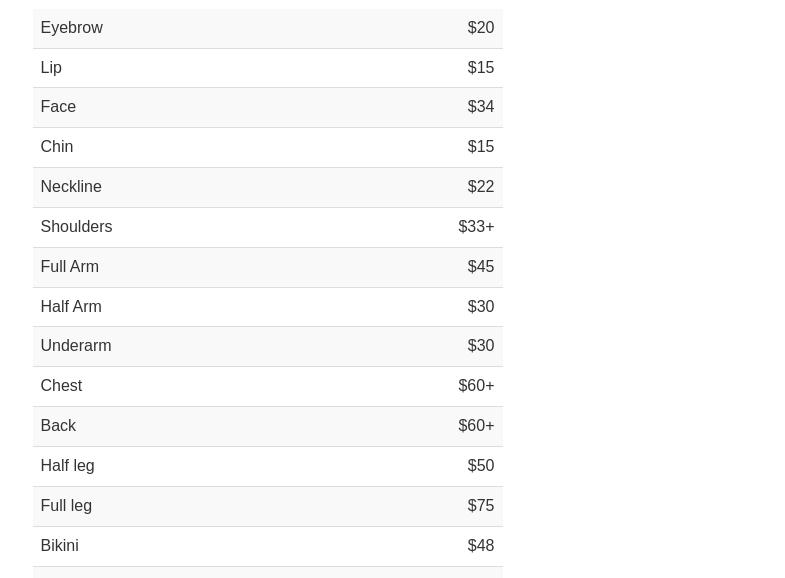The width and height of the screenshot is (785, 578).
Task: Click the Underarm service label
Action: [x=75, y=345]
